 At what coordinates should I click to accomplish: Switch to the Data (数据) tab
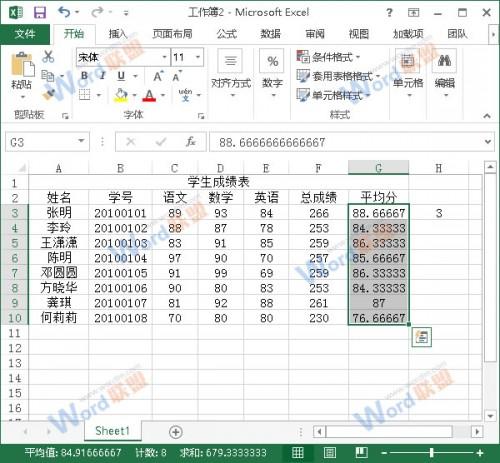tap(271, 34)
